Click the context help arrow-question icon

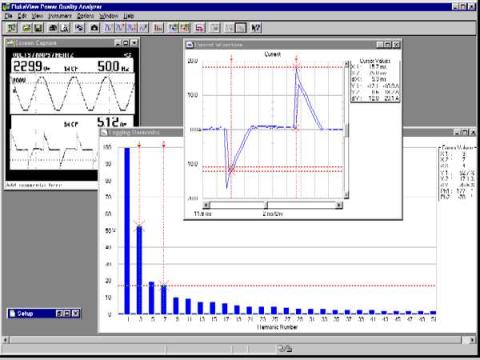(256, 28)
